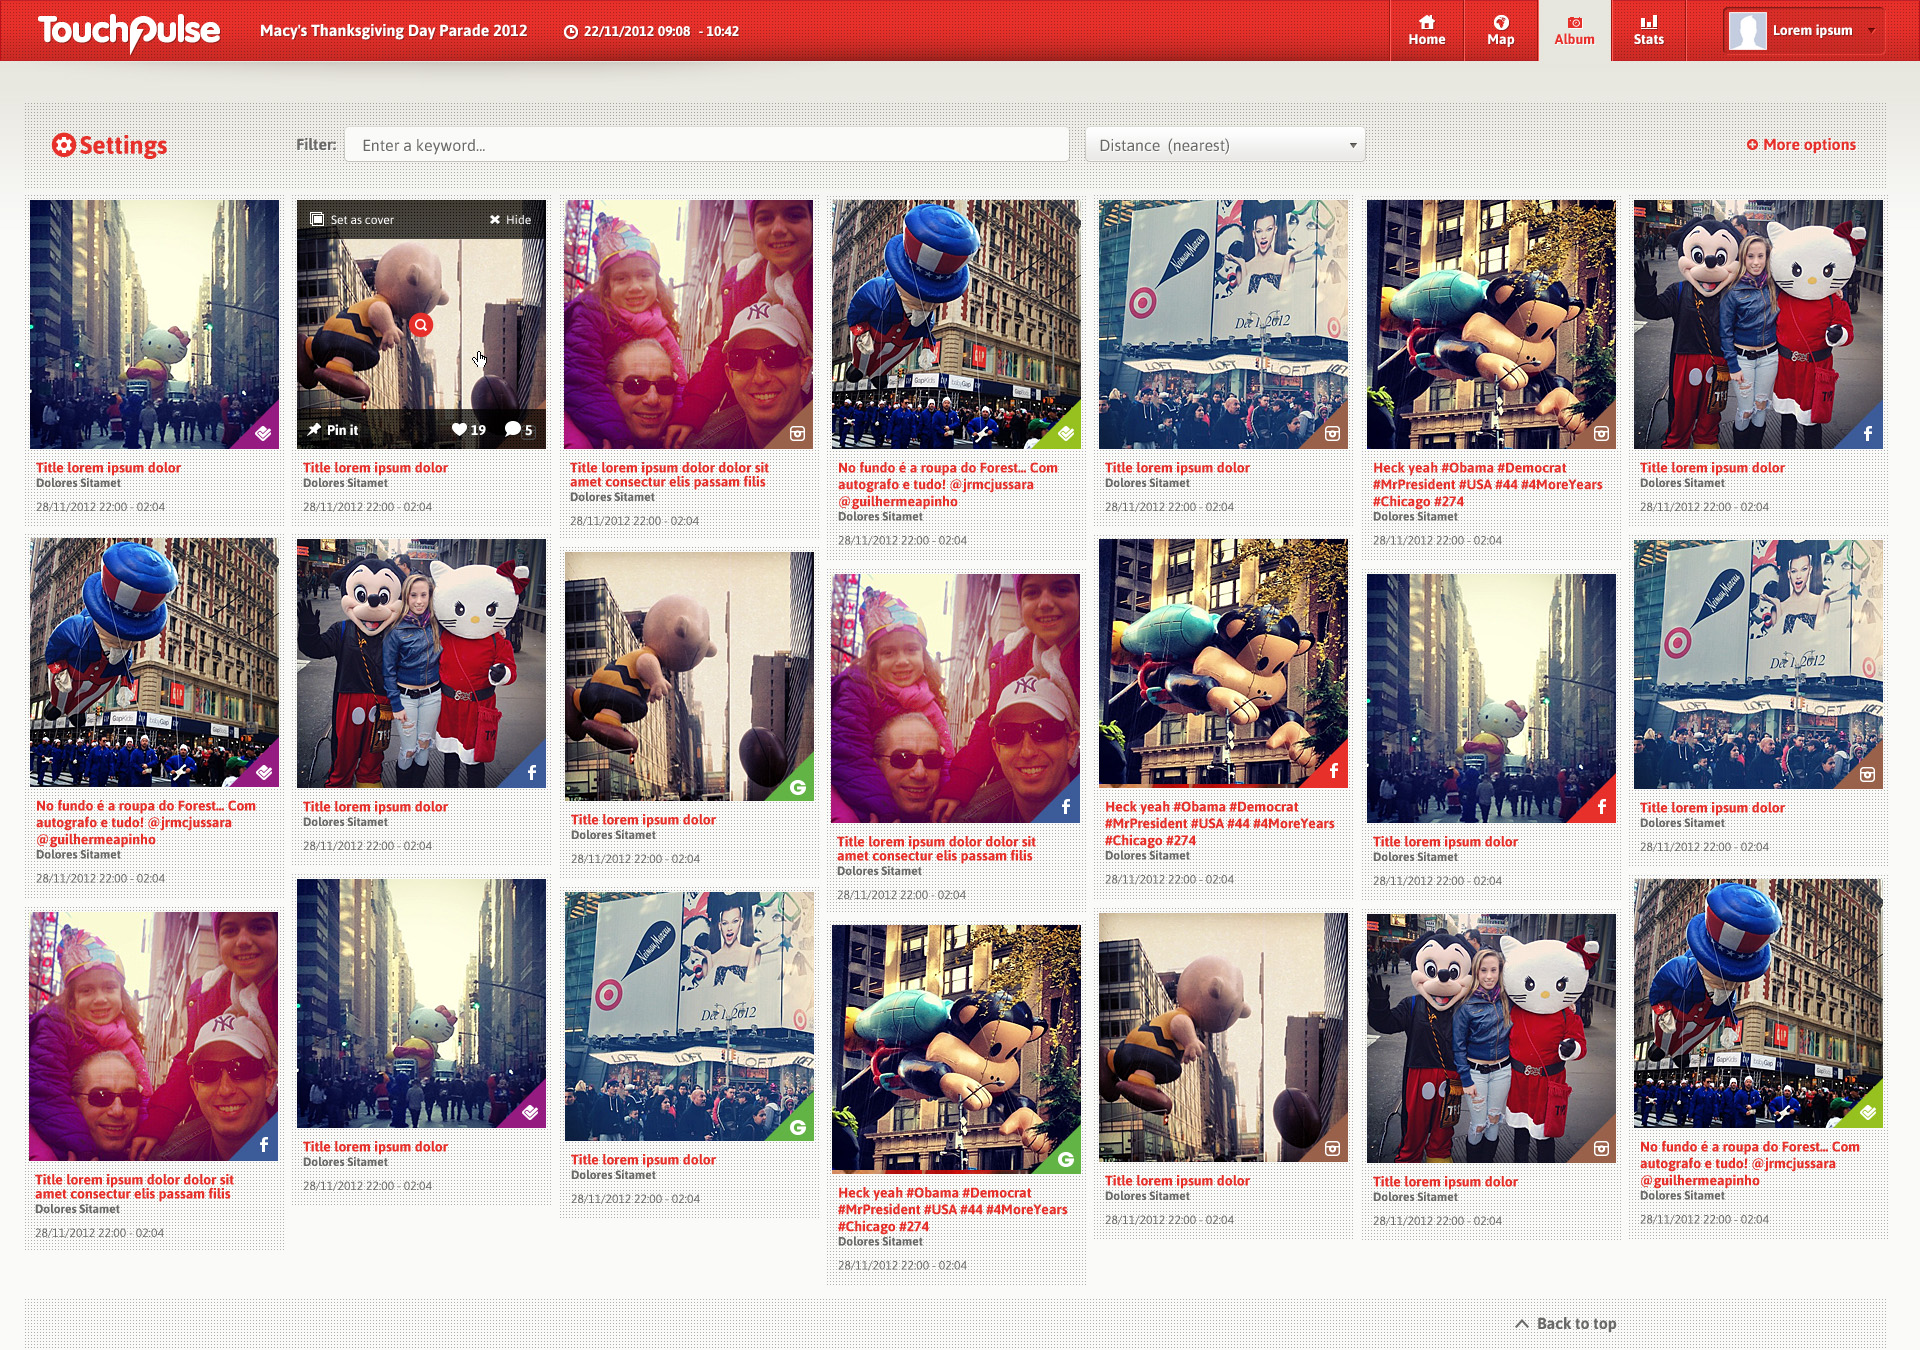Image resolution: width=1920 pixels, height=1350 pixels.
Task: Click the red magnifier zoom icon
Action: pos(421,325)
